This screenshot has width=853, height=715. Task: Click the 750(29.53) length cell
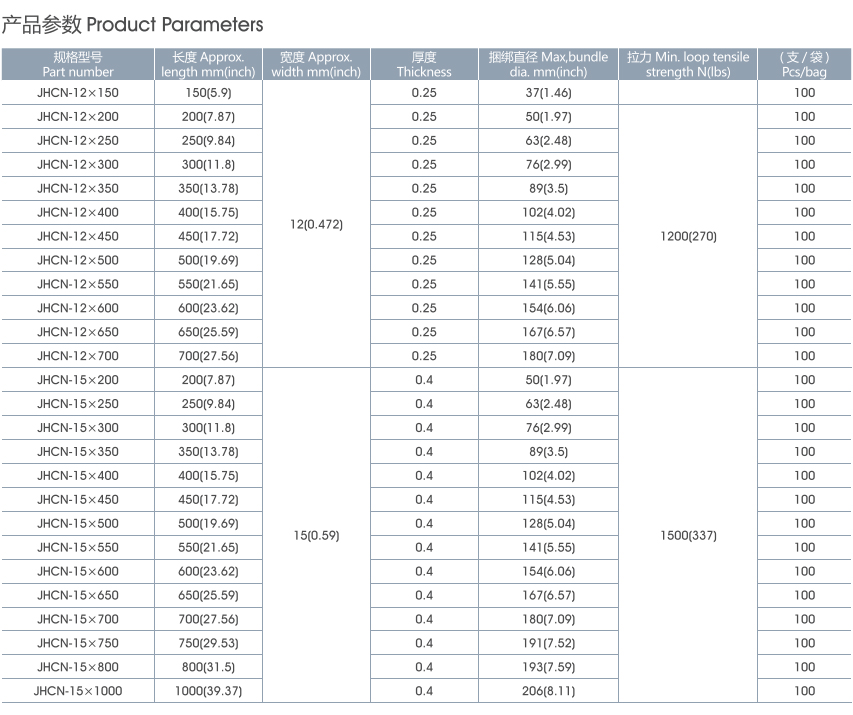tap(208, 643)
